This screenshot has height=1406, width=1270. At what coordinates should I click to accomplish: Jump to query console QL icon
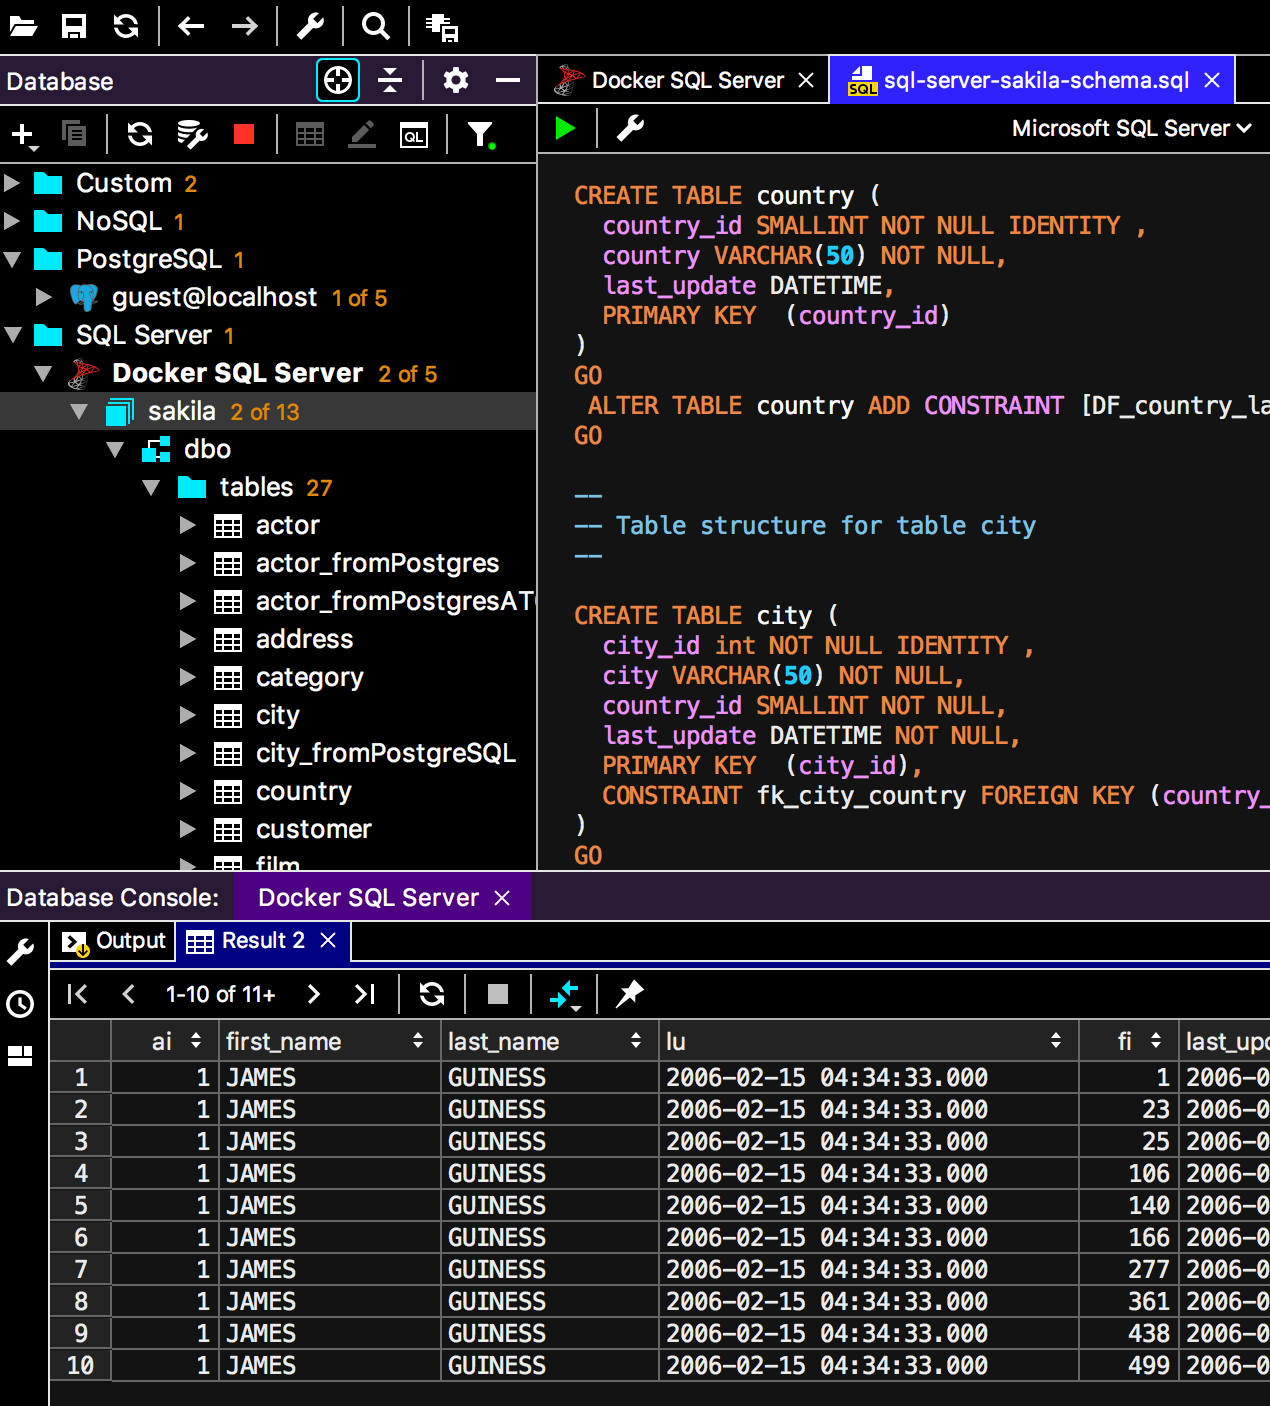413,135
